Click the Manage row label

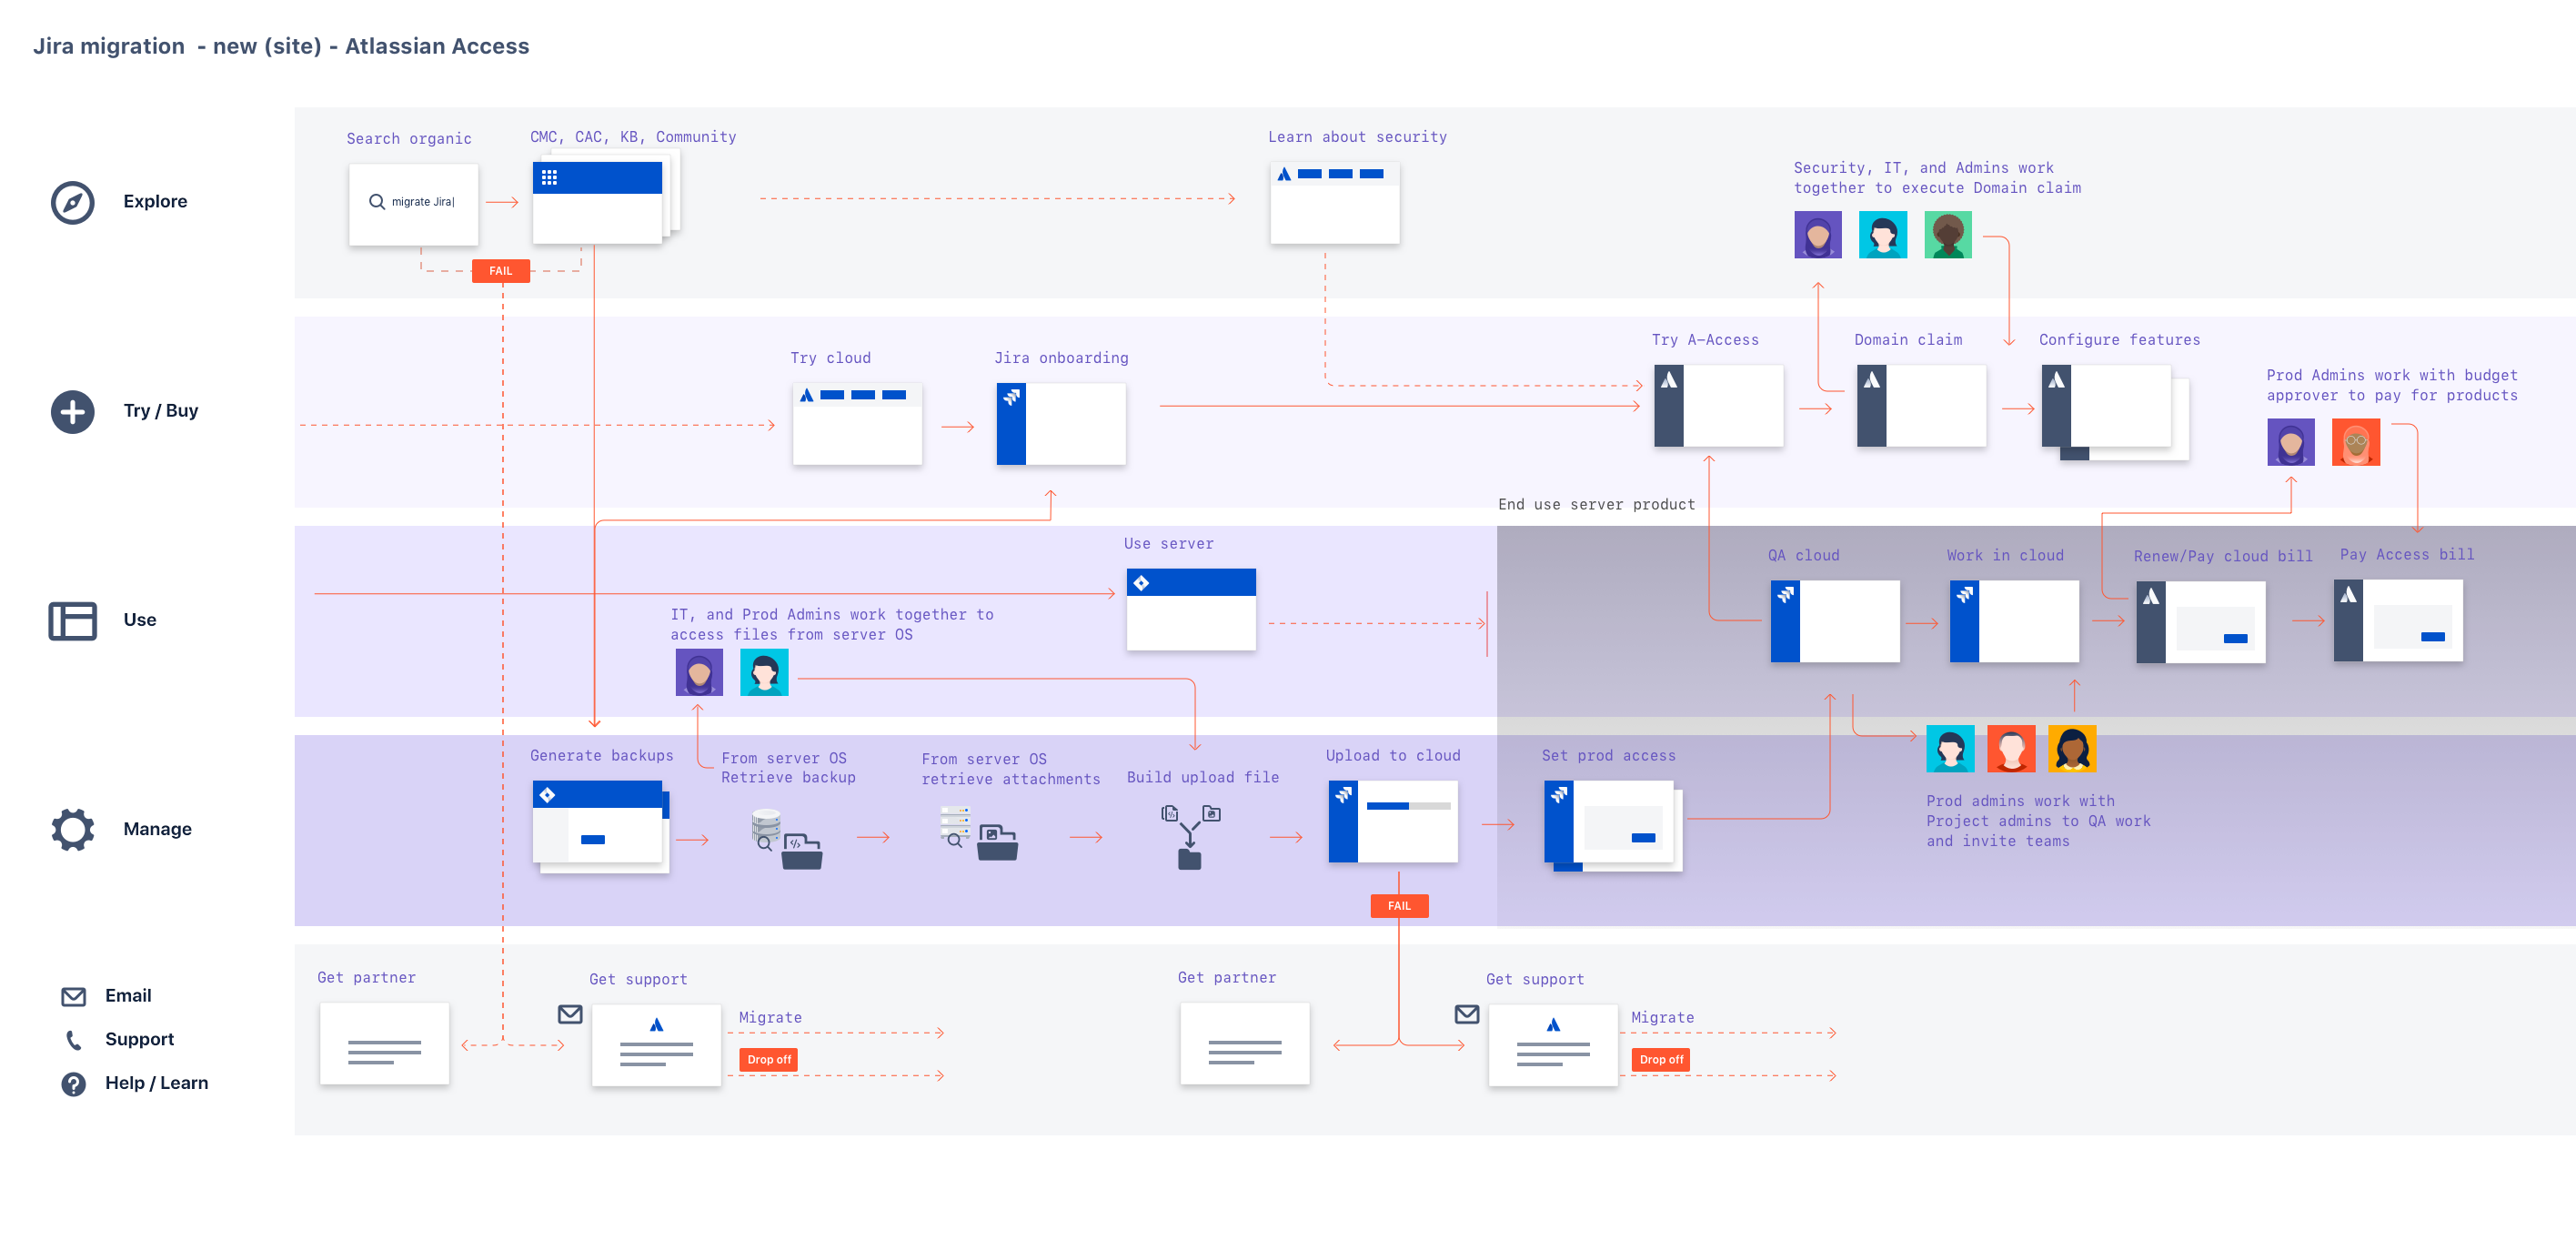click(157, 829)
